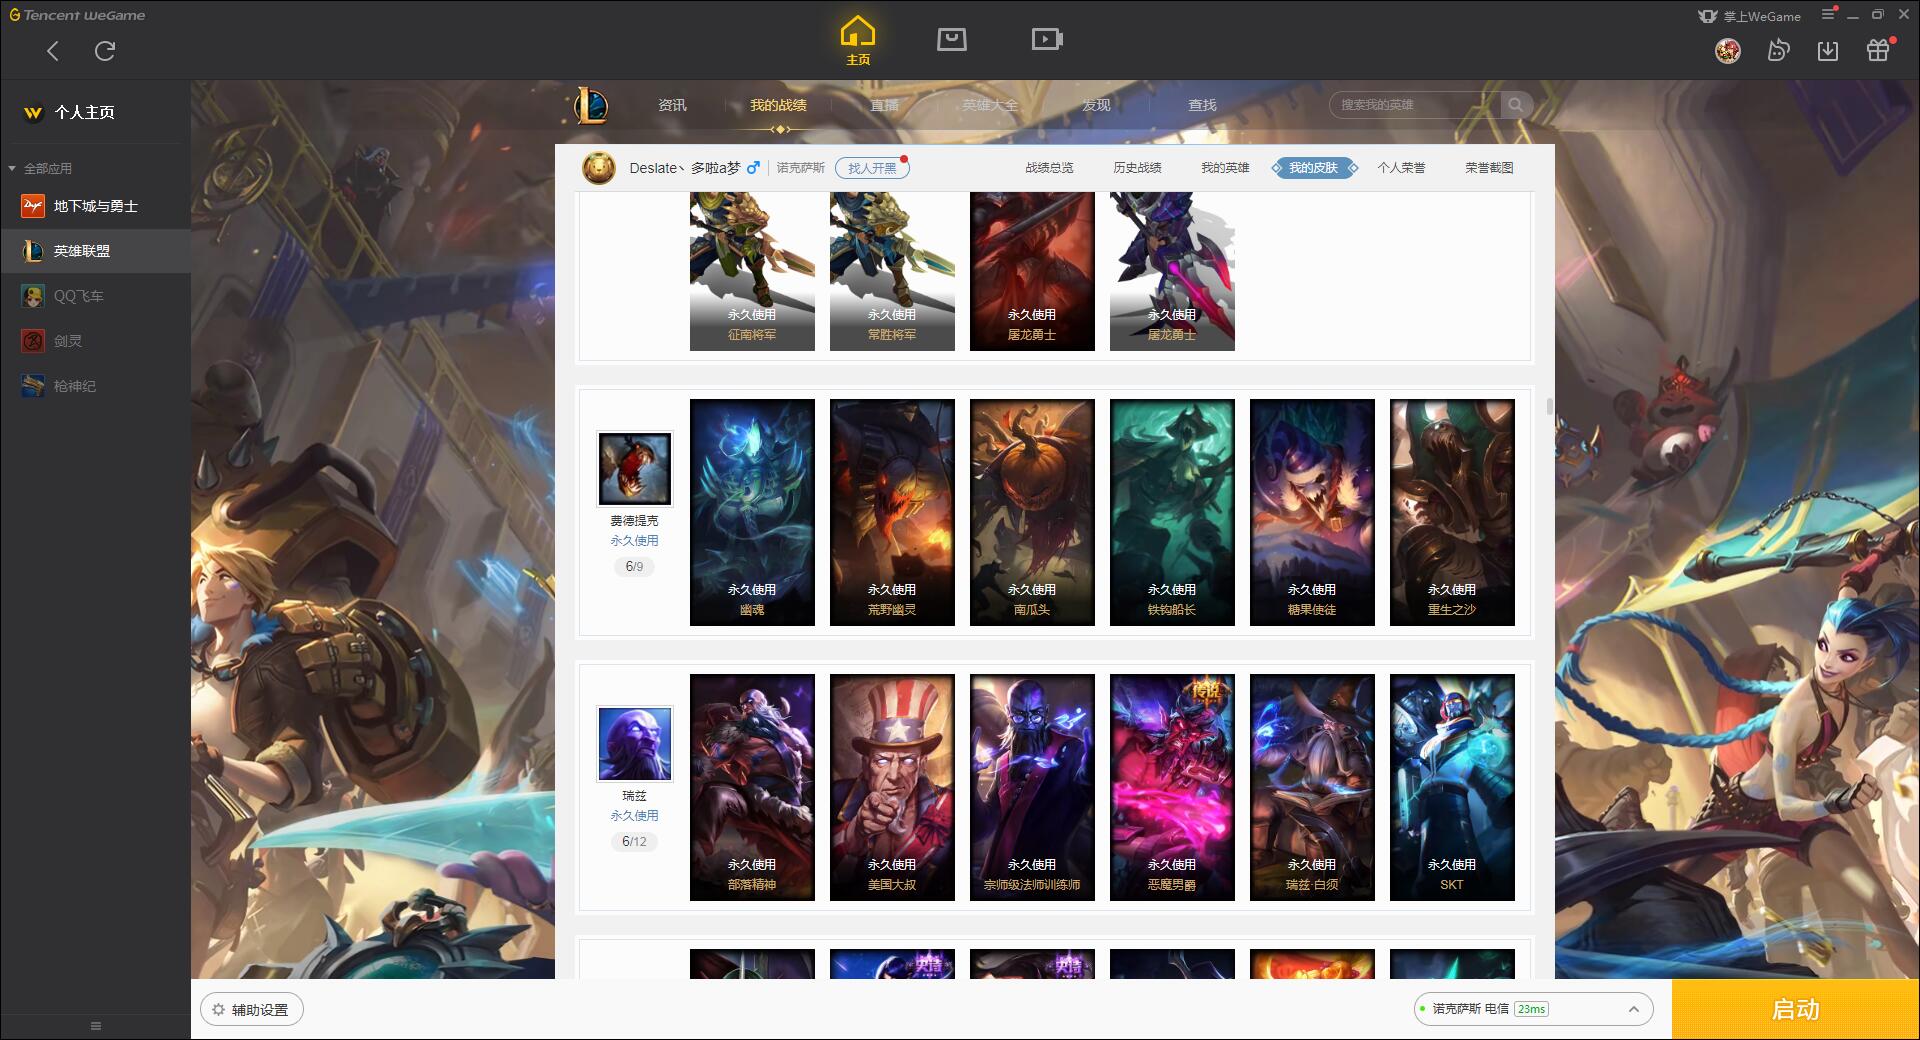Focus the 搜索我的英雄 search field

[1415, 105]
